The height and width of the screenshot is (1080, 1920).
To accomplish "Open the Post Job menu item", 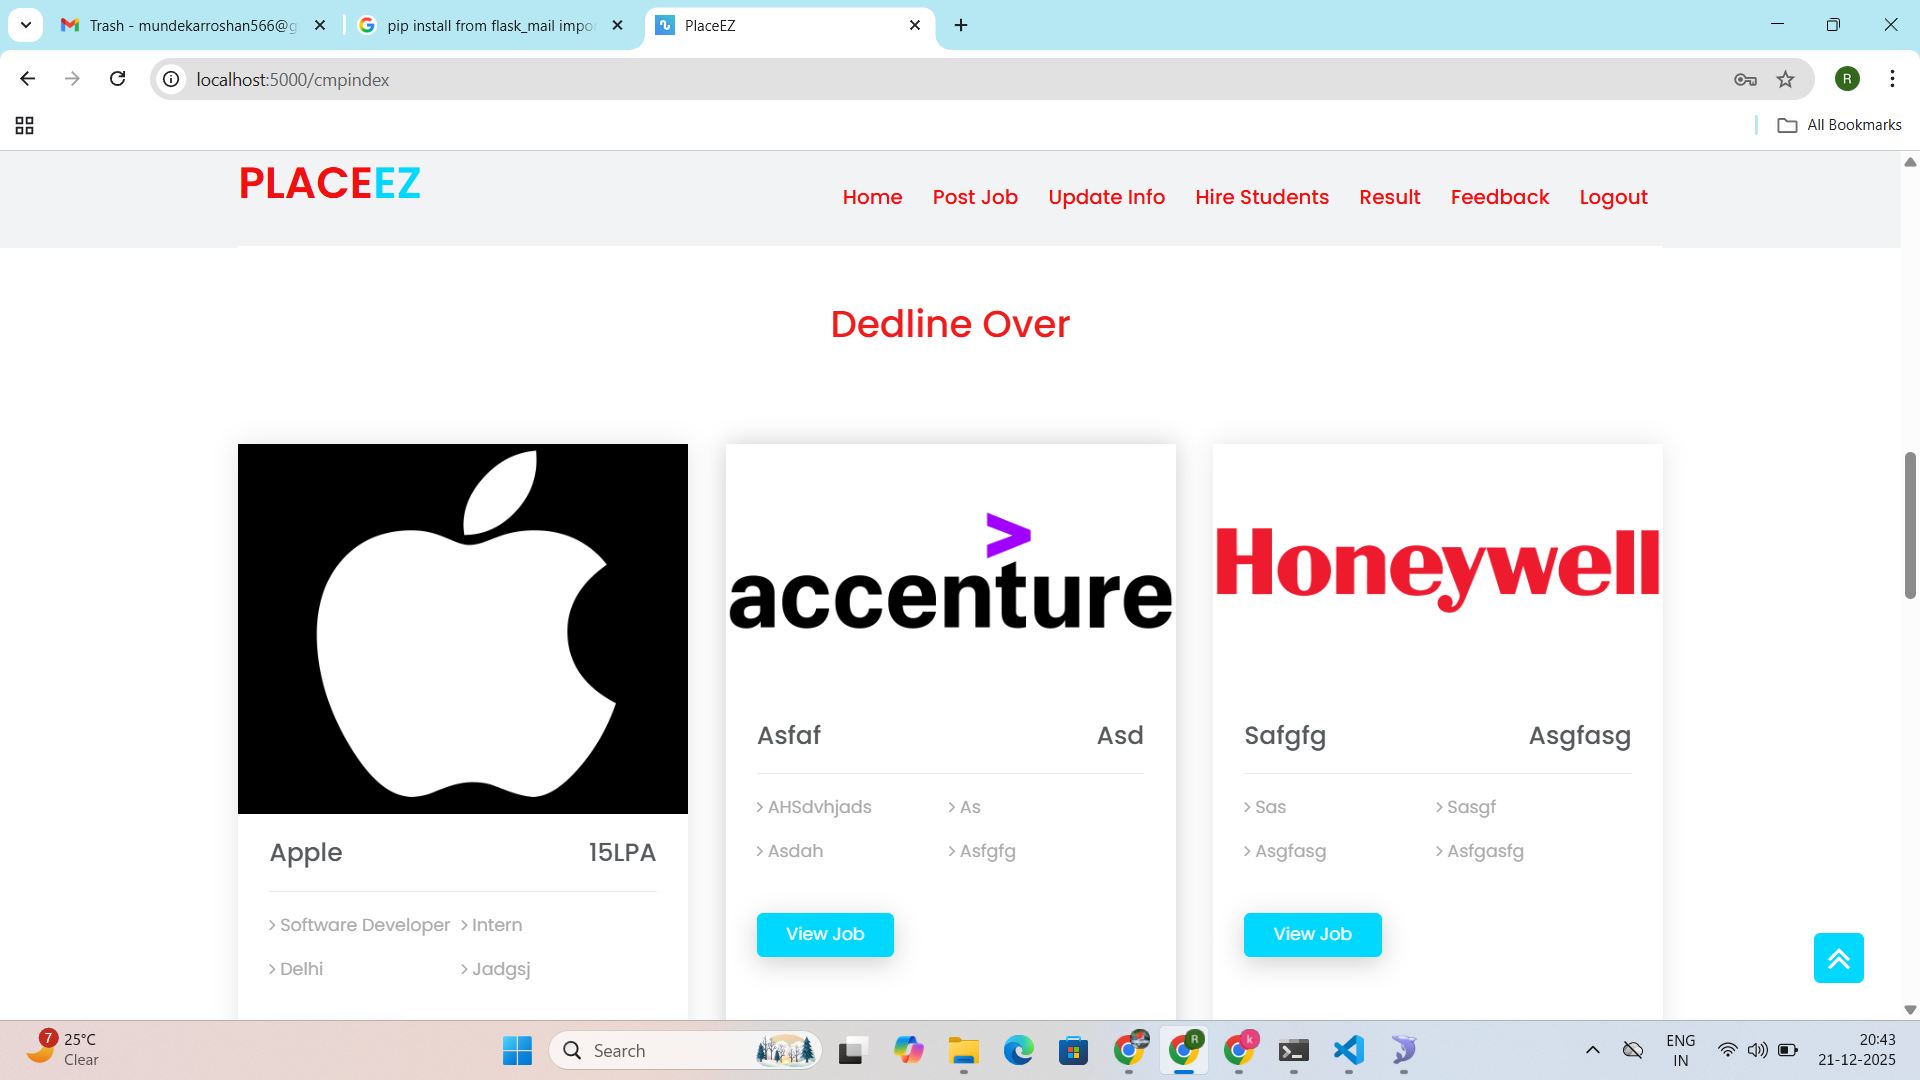I will tap(975, 197).
